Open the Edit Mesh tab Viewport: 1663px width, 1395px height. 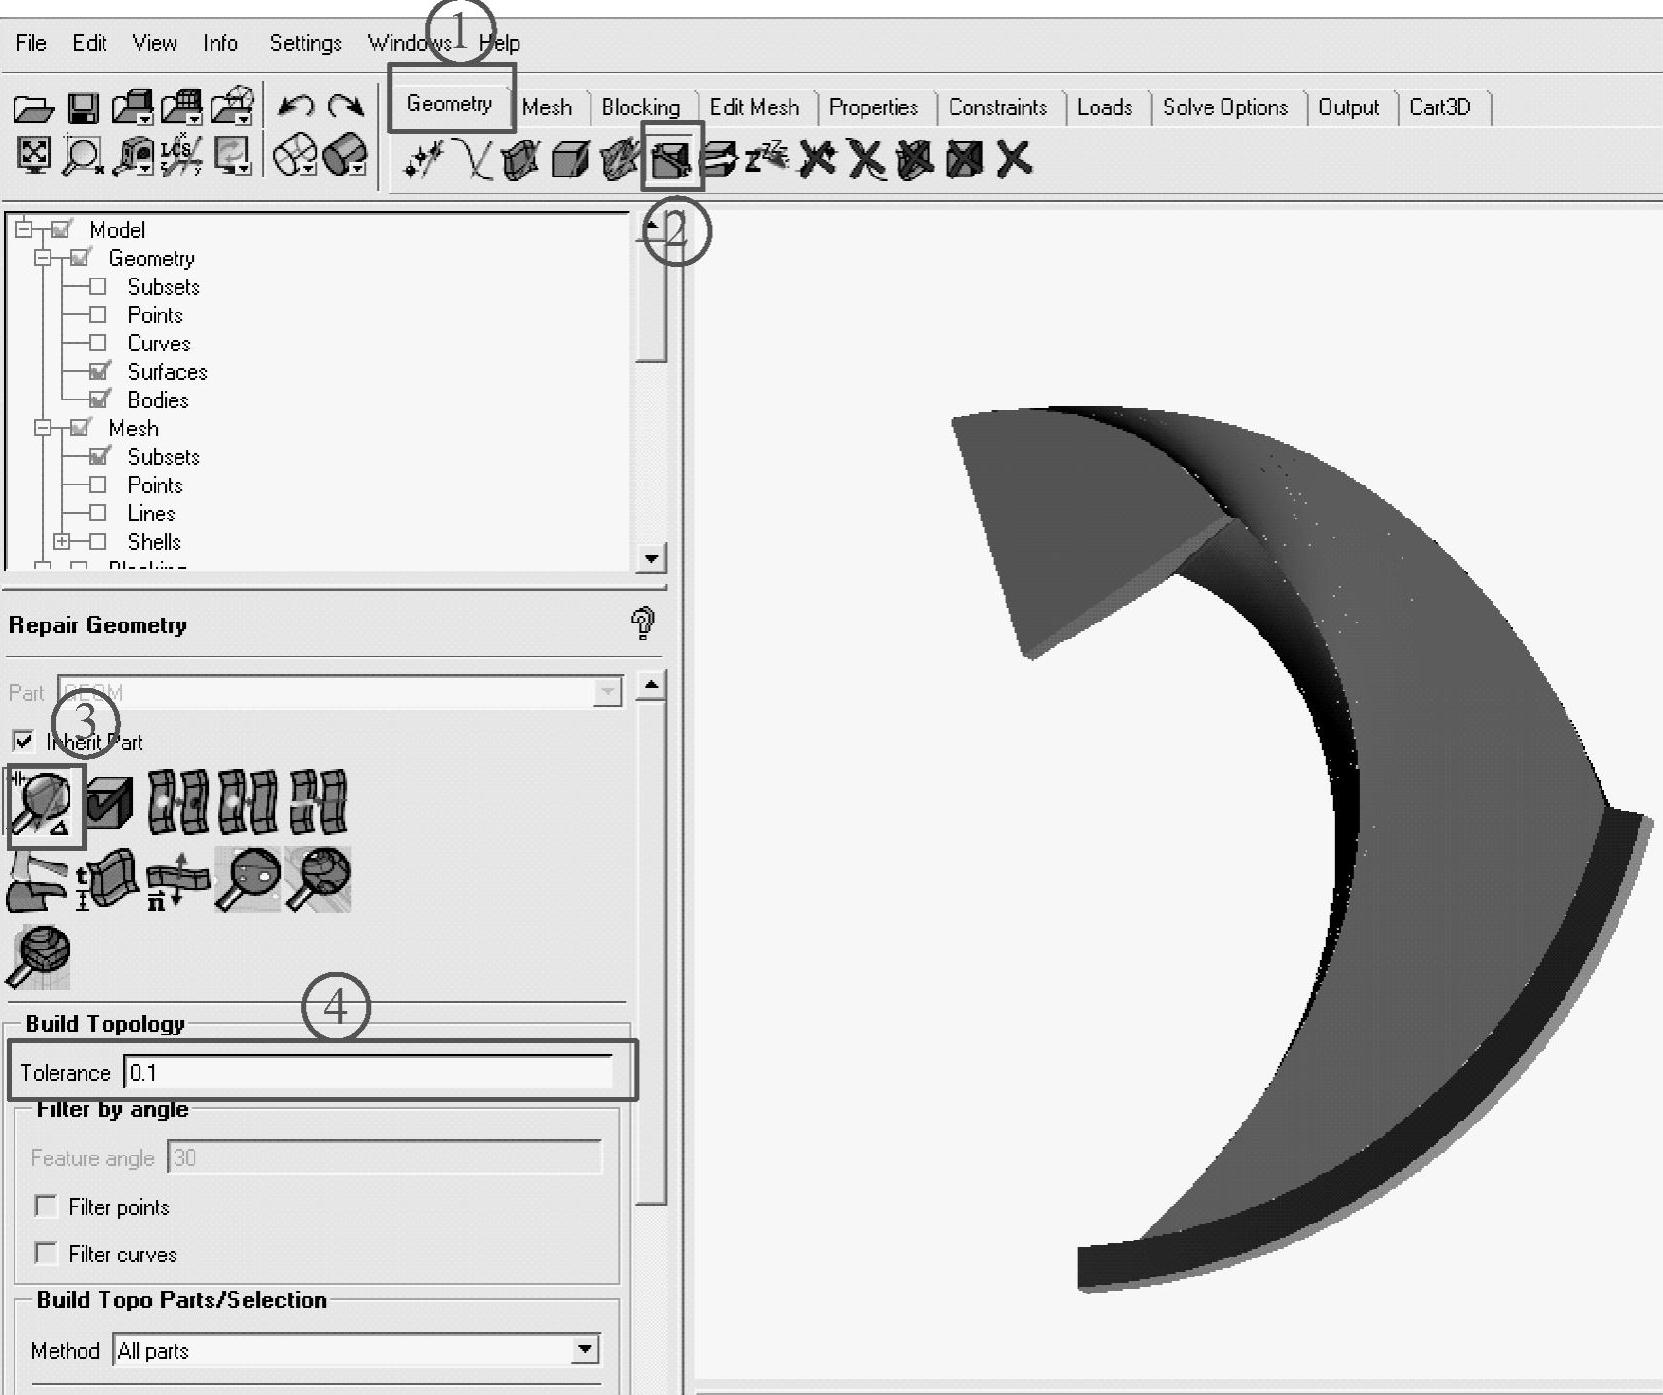click(x=754, y=107)
